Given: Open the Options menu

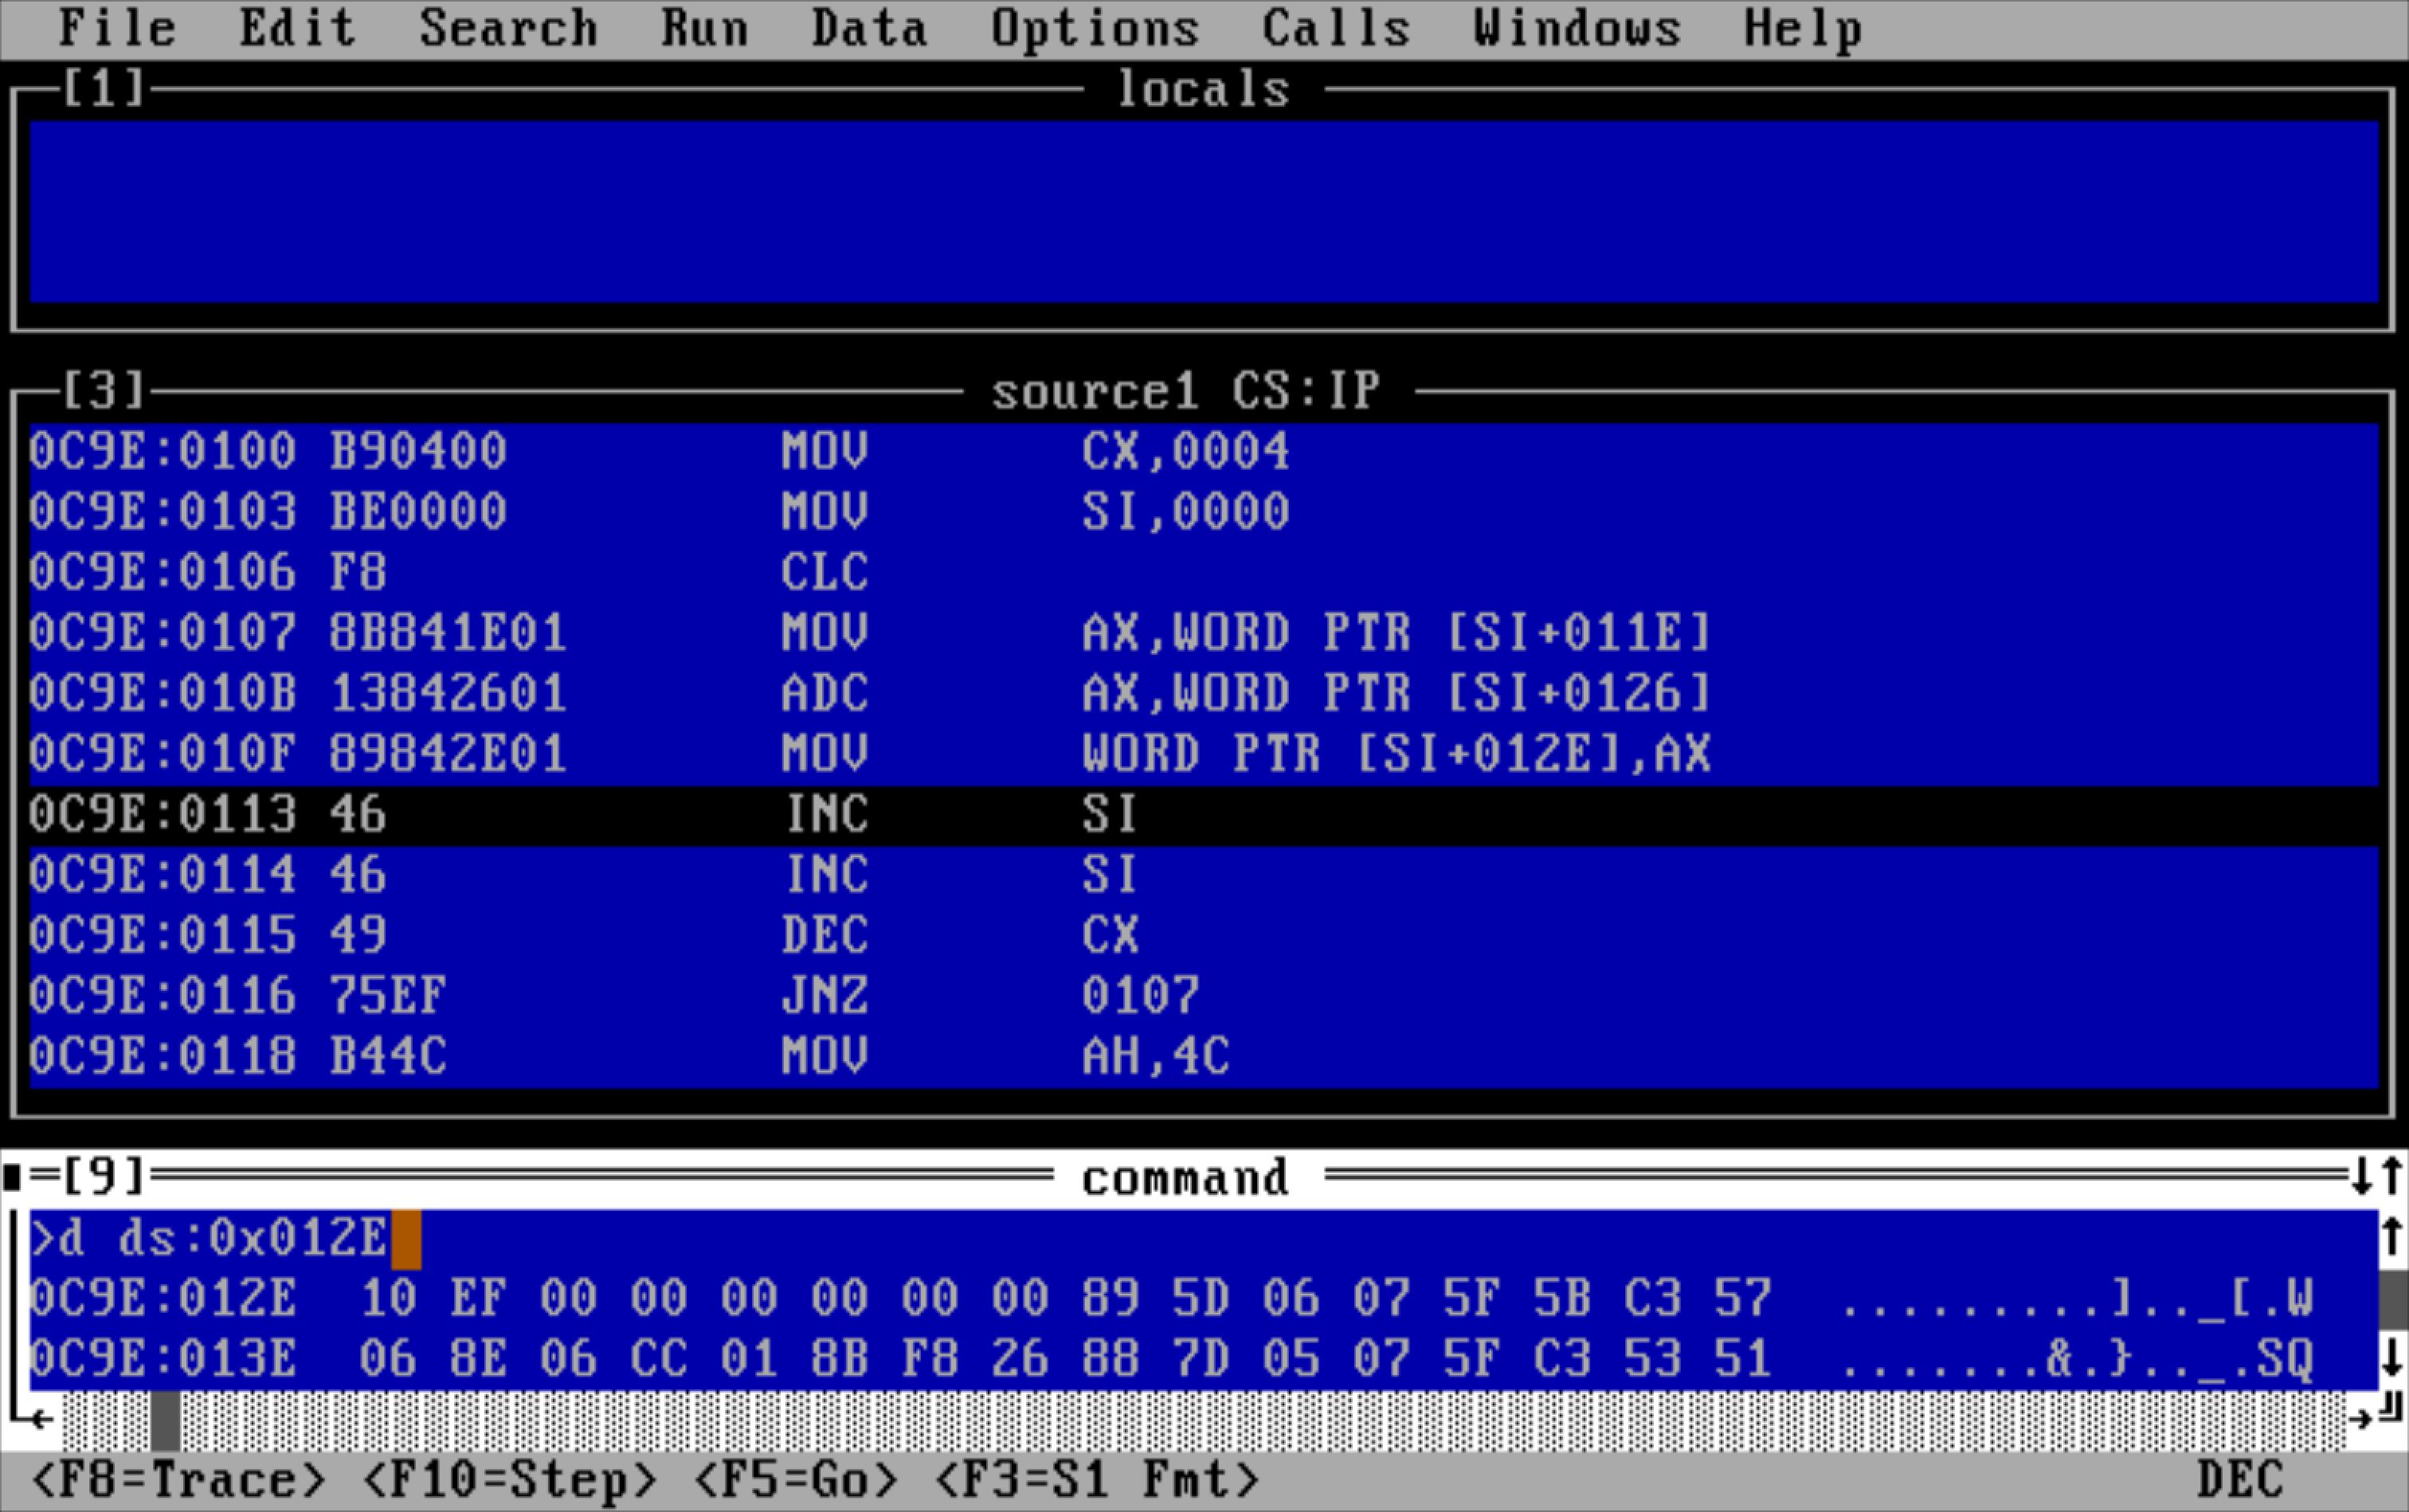Looking at the screenshot, I should pyautogui.click(x=1095, y=28).
